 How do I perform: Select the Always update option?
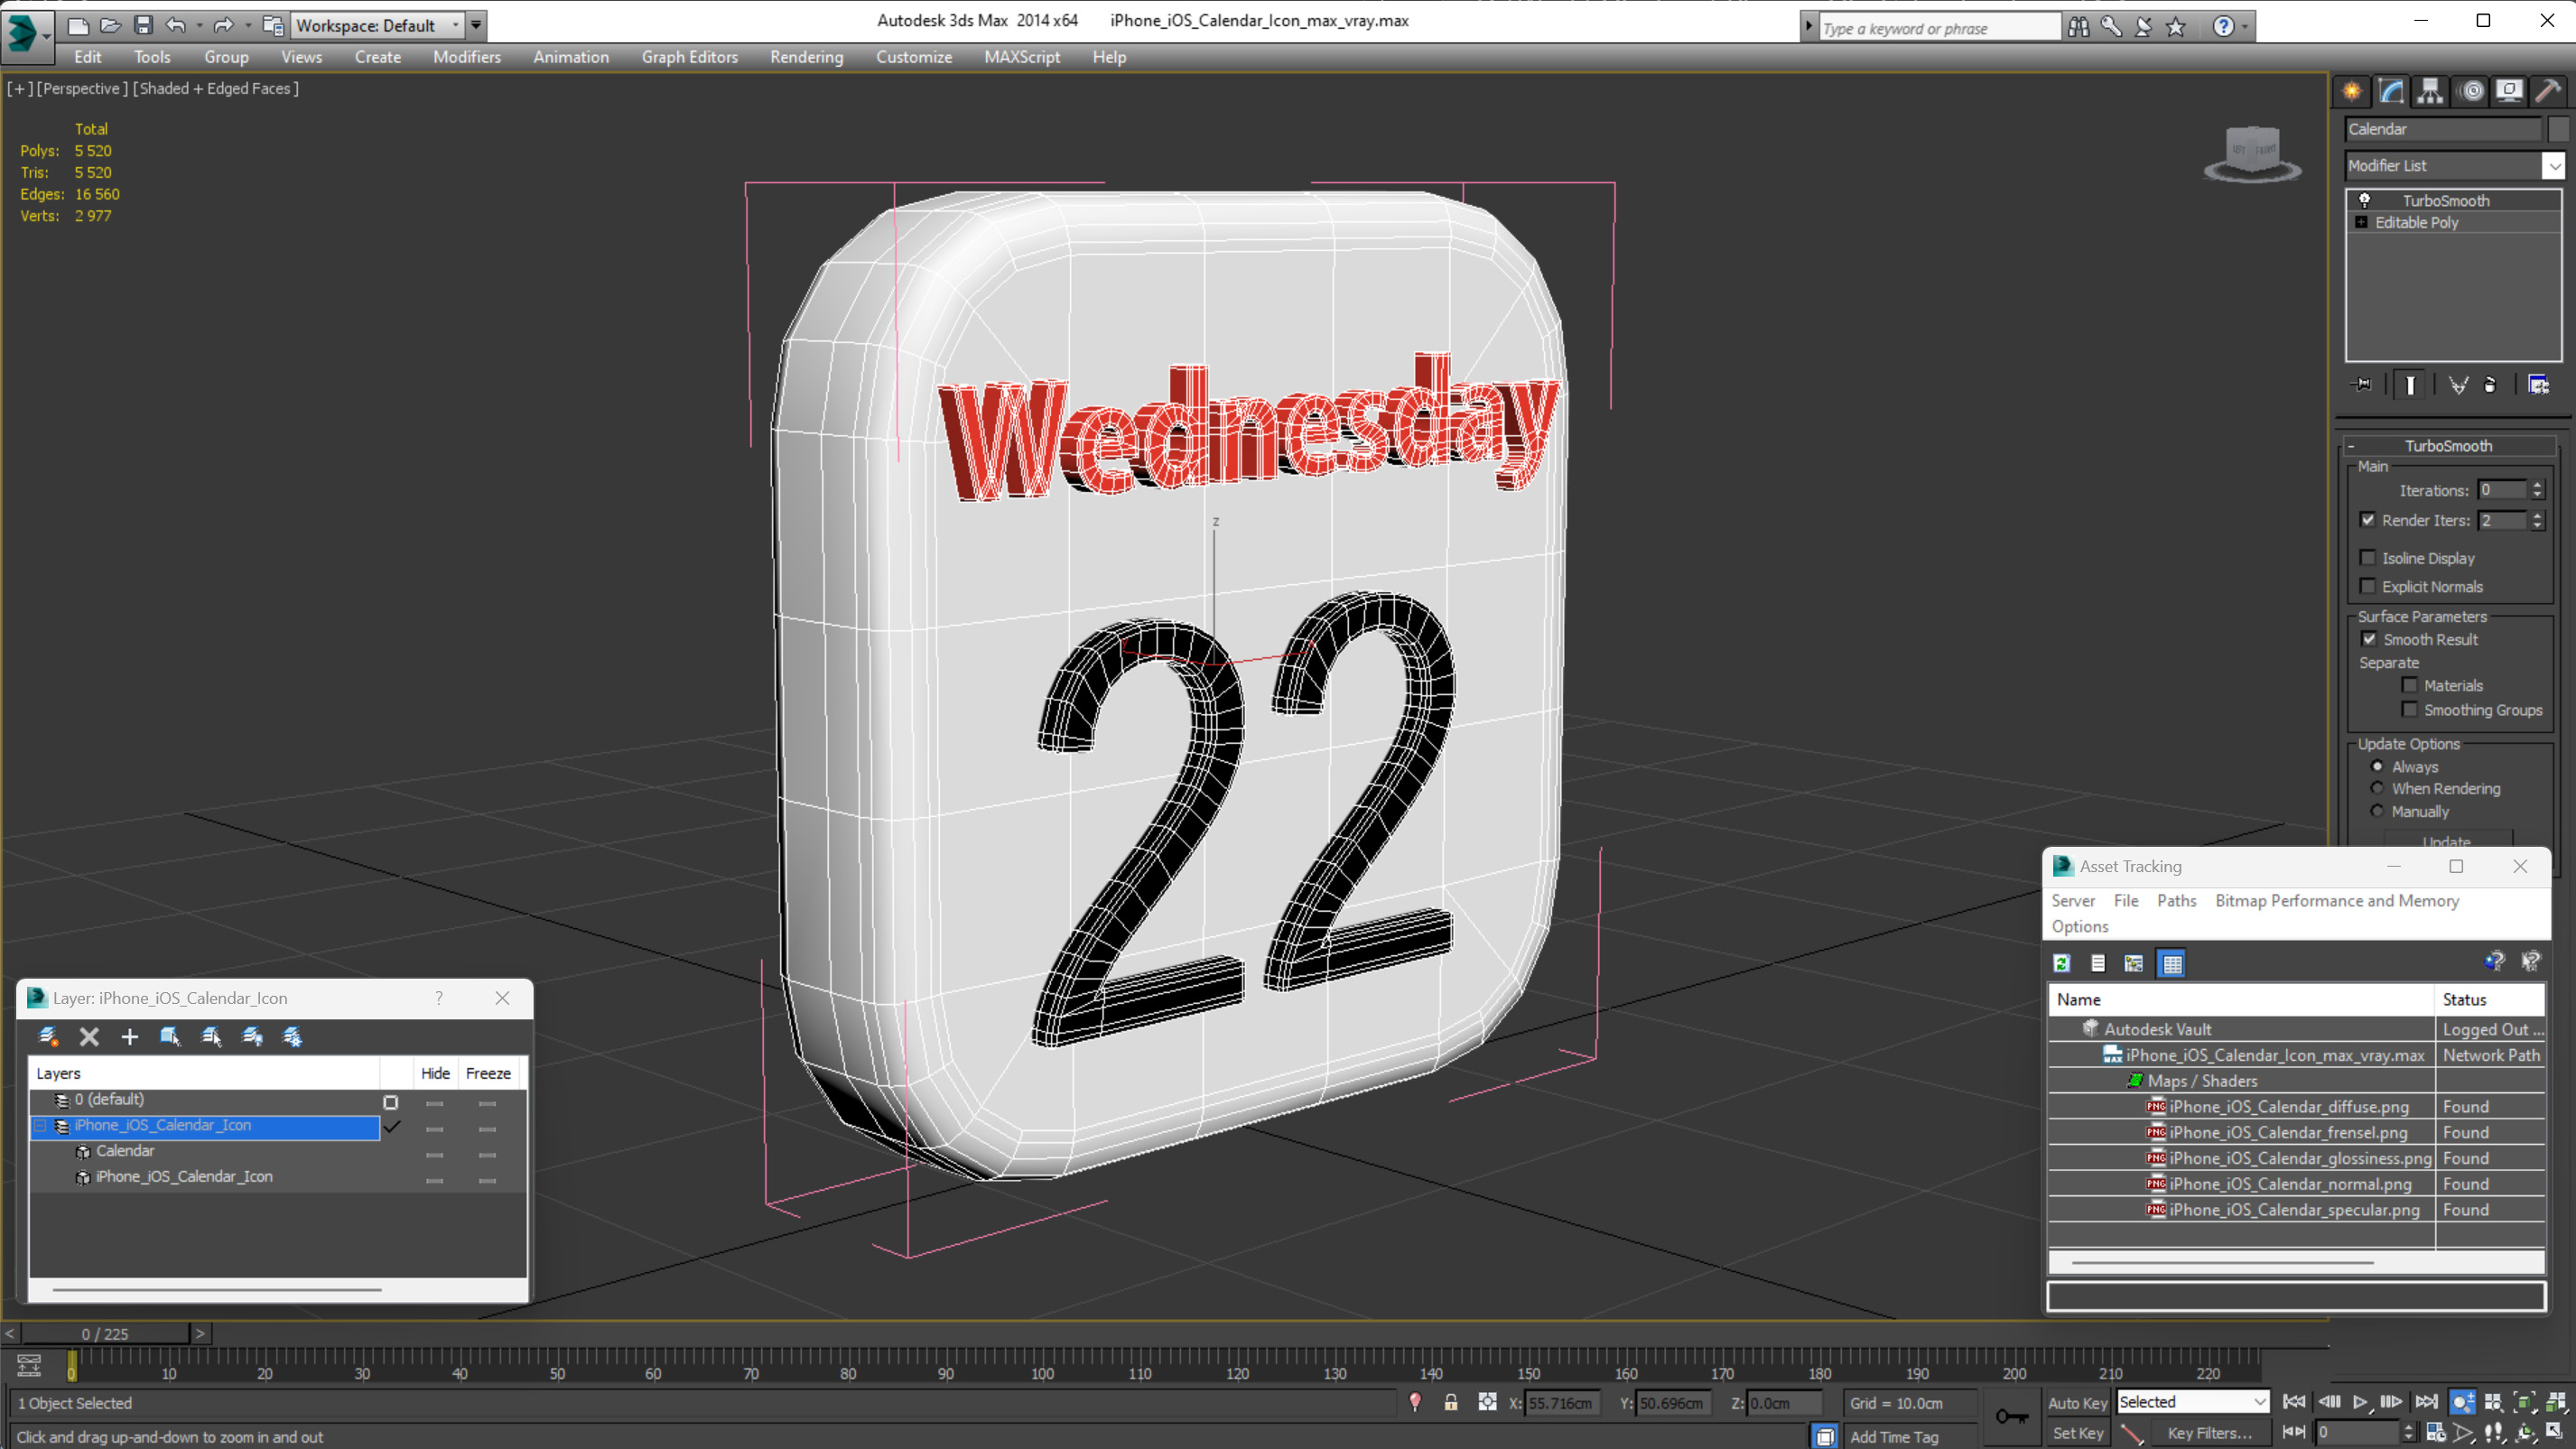coord(2377,766)
